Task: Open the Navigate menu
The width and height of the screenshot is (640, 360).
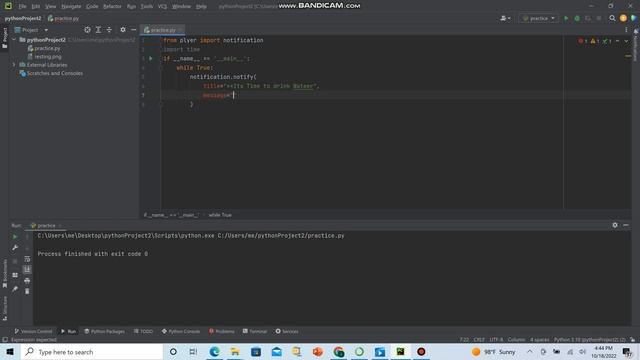Action: click(x=71, y=7)
